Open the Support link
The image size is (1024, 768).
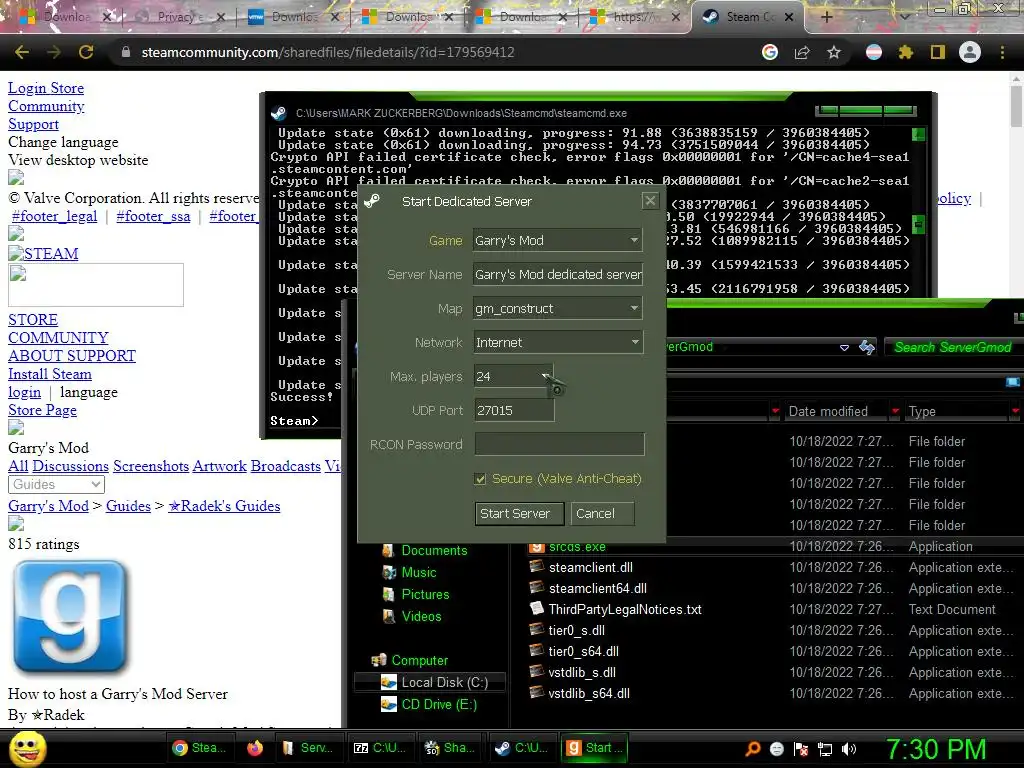[x=33, y=124]
